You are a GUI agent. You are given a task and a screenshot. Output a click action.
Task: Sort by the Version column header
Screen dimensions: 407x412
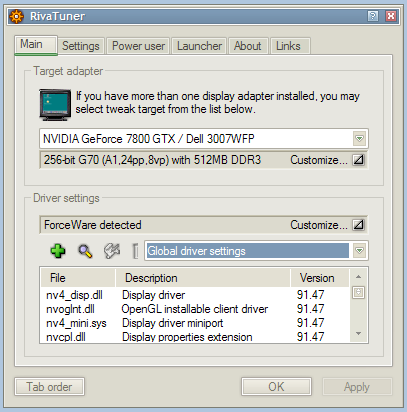(x=320, y=278)
